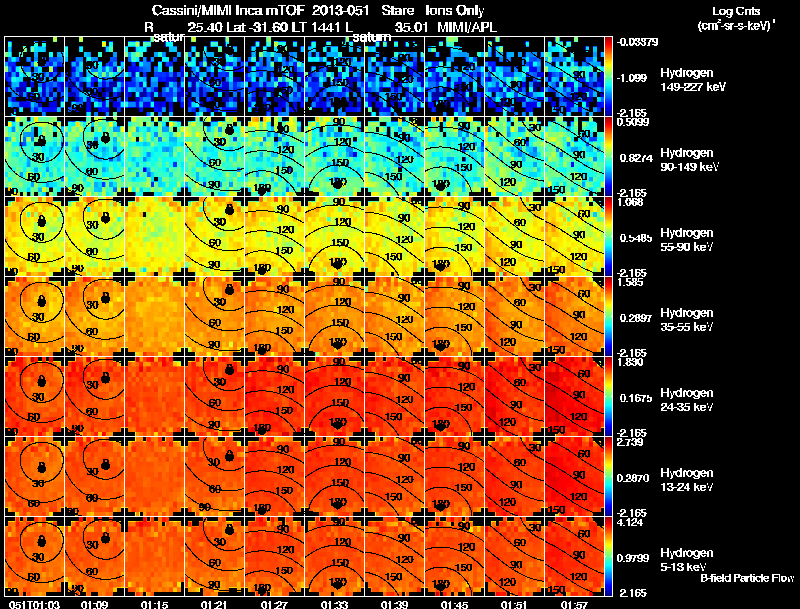
Task: Click the '1.068' color scale value
Action: tap(630, 202)
